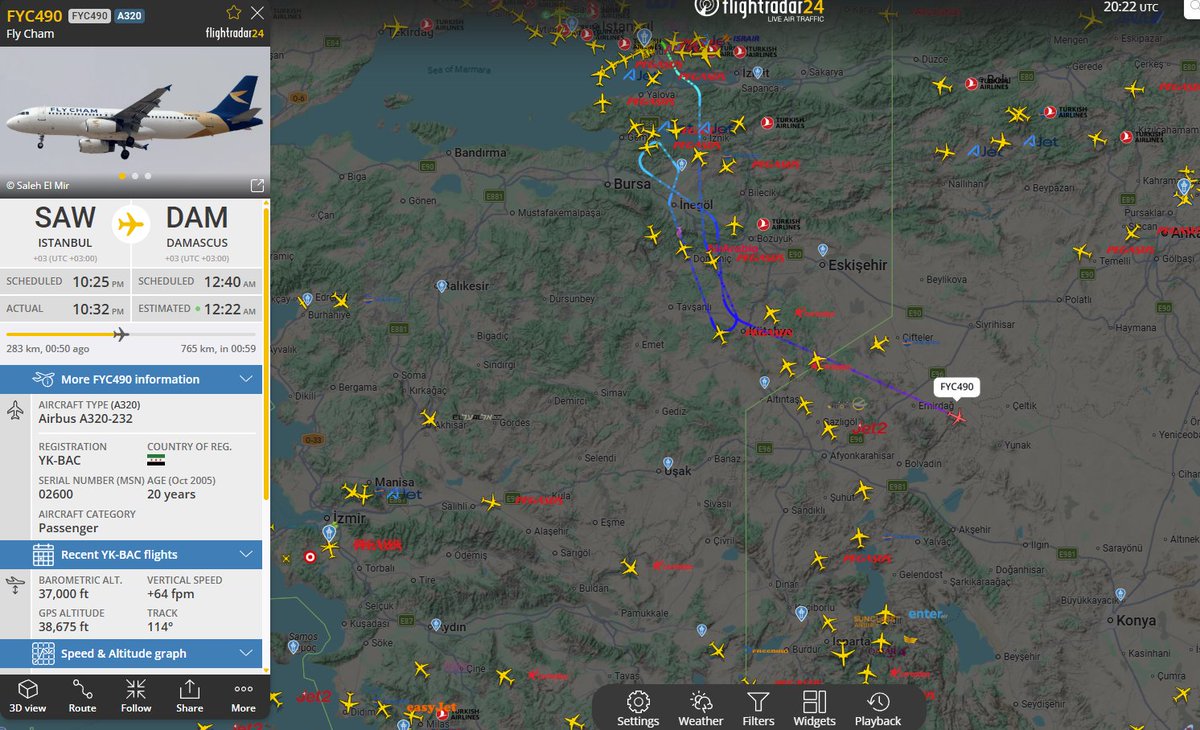This screenshot has width=1200, height=730.
Task: Click the Uşak airport pin marker
Action: click(668, 464)
